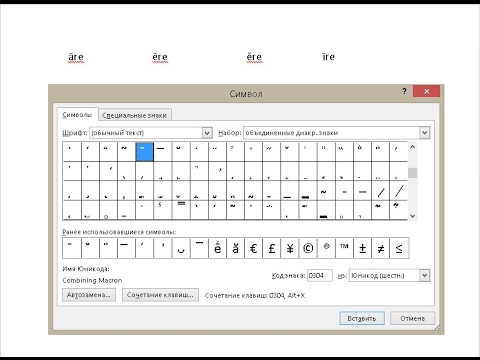Cancel the dialog with Отмена
Screen dimensions: 480x360
tap(412, 318)
